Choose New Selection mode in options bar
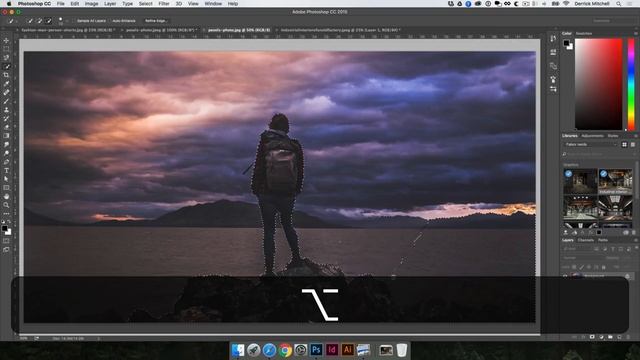Image resolution: width=640 pixels, height=360 pixels. (30, 20)
